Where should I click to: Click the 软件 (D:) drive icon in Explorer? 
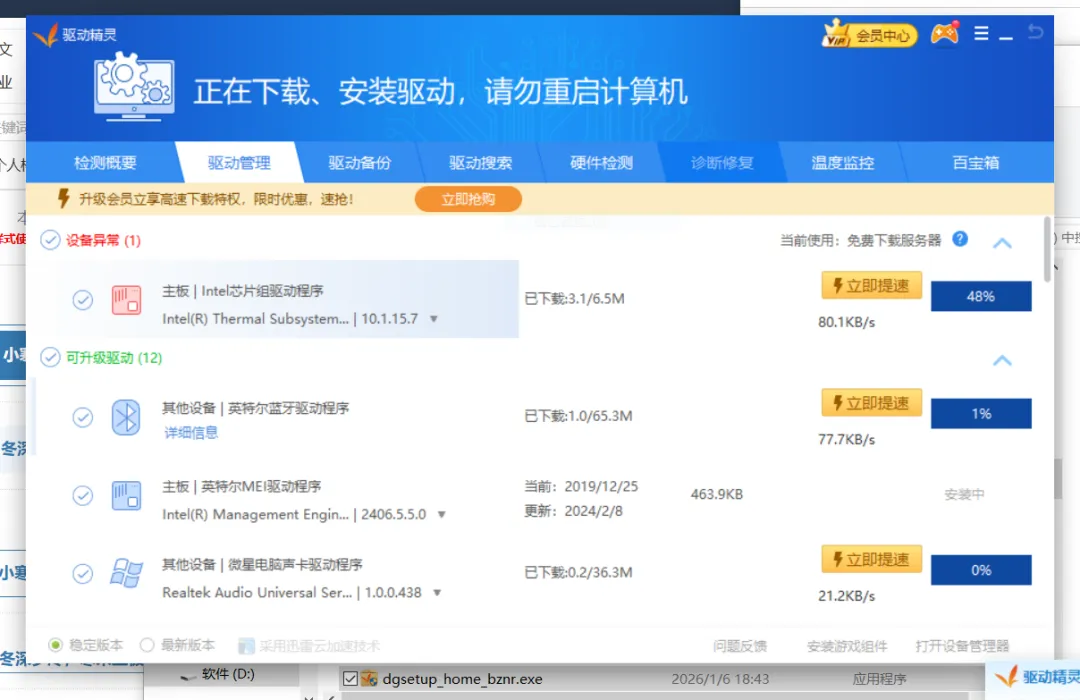point(188,677)
